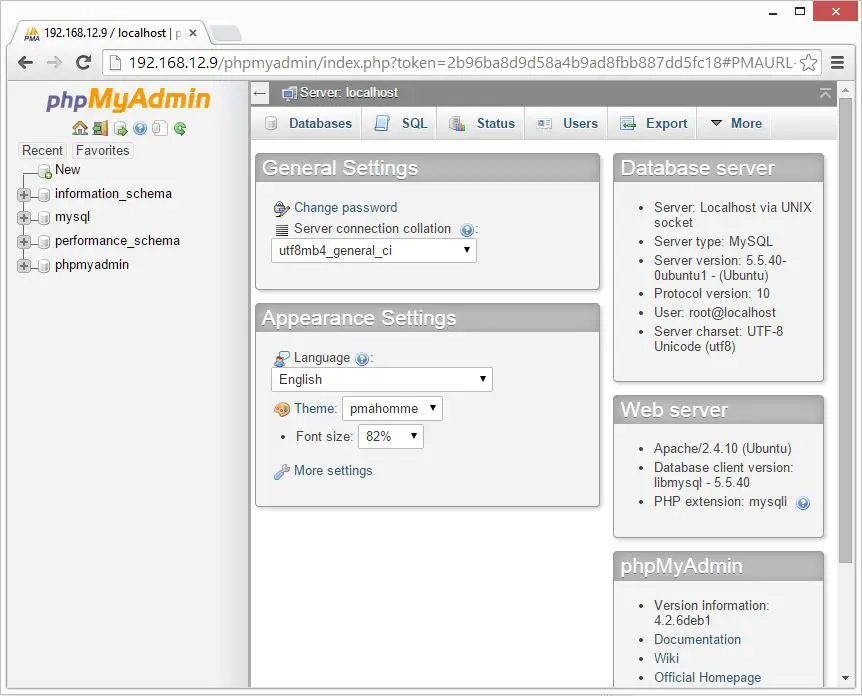Switch to the Databases tab
Screen dimensions: 862x696
[x=307, y=123]
